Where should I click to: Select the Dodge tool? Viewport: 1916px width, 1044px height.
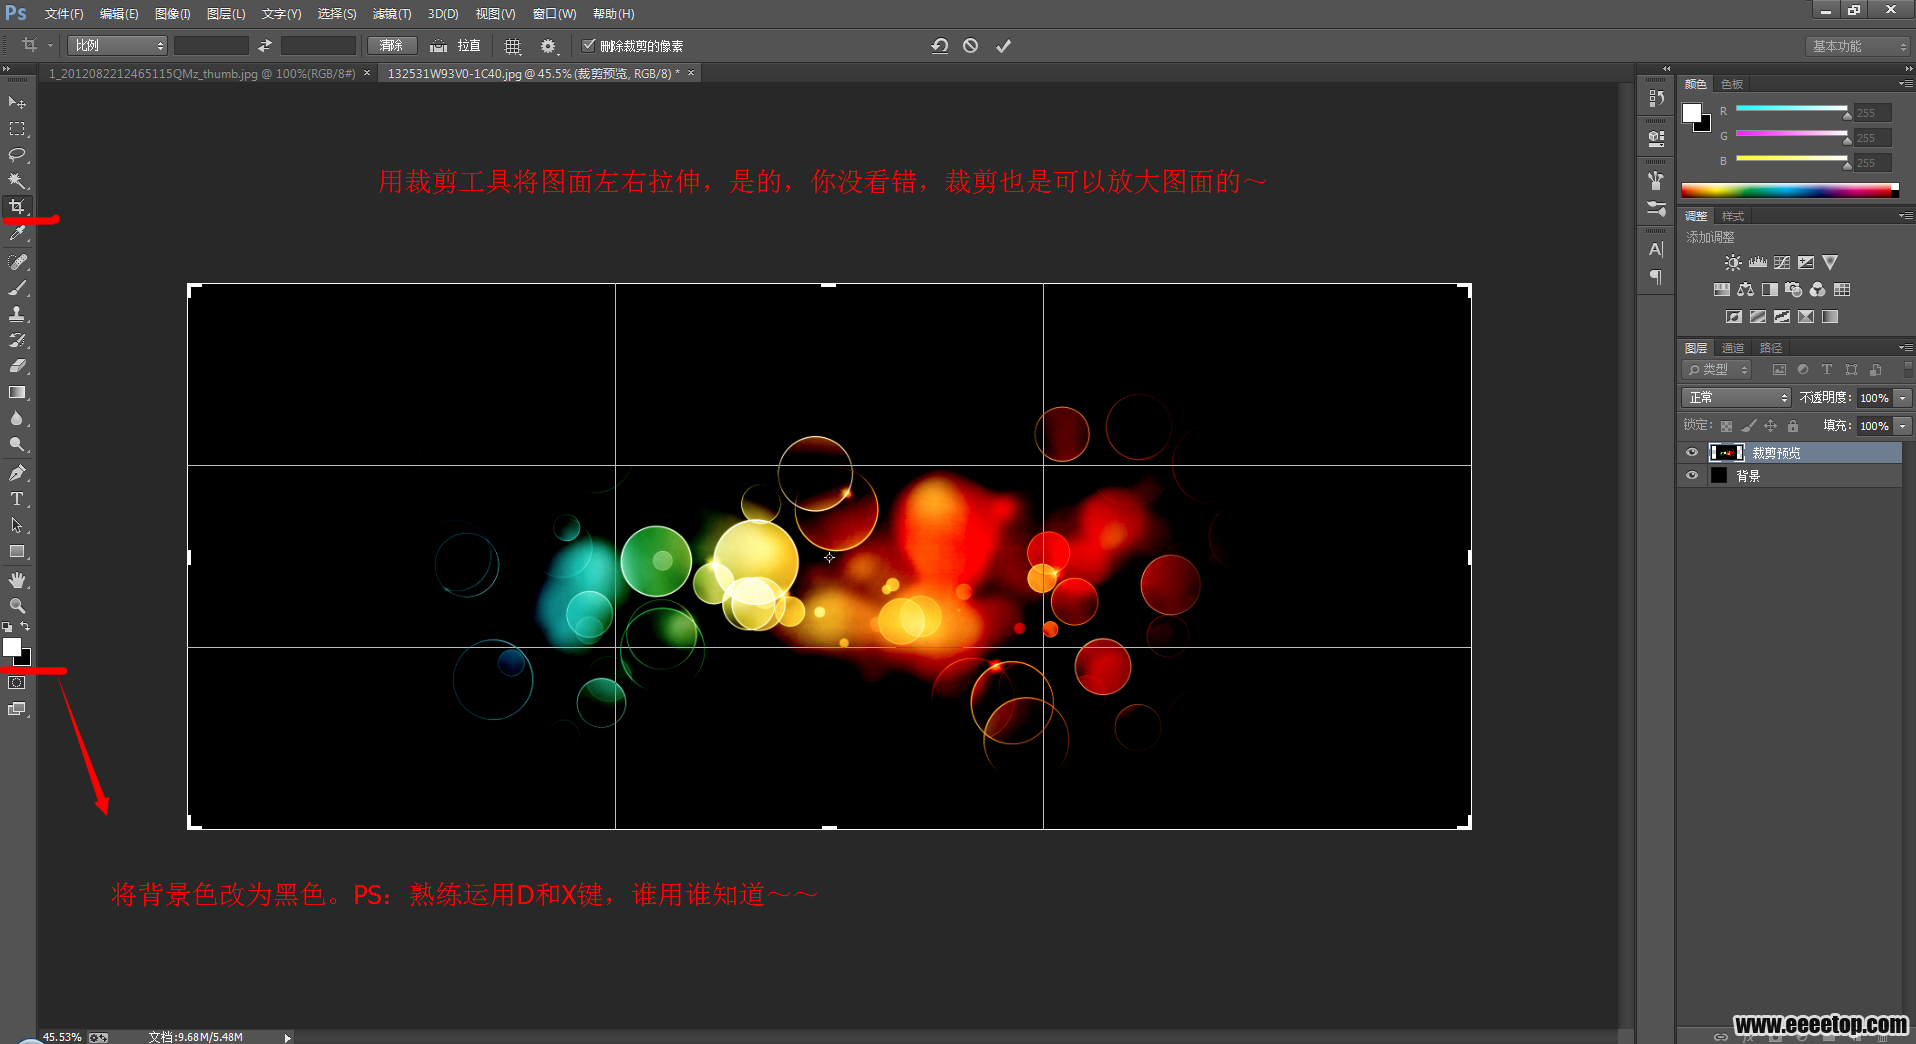coord(17,445)
